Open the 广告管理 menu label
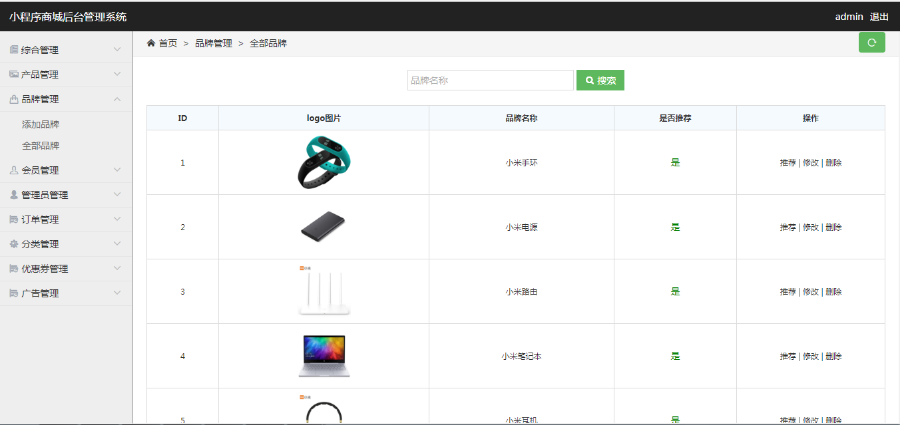Viewport: 900px width, 425px height. tap(40, 293)
